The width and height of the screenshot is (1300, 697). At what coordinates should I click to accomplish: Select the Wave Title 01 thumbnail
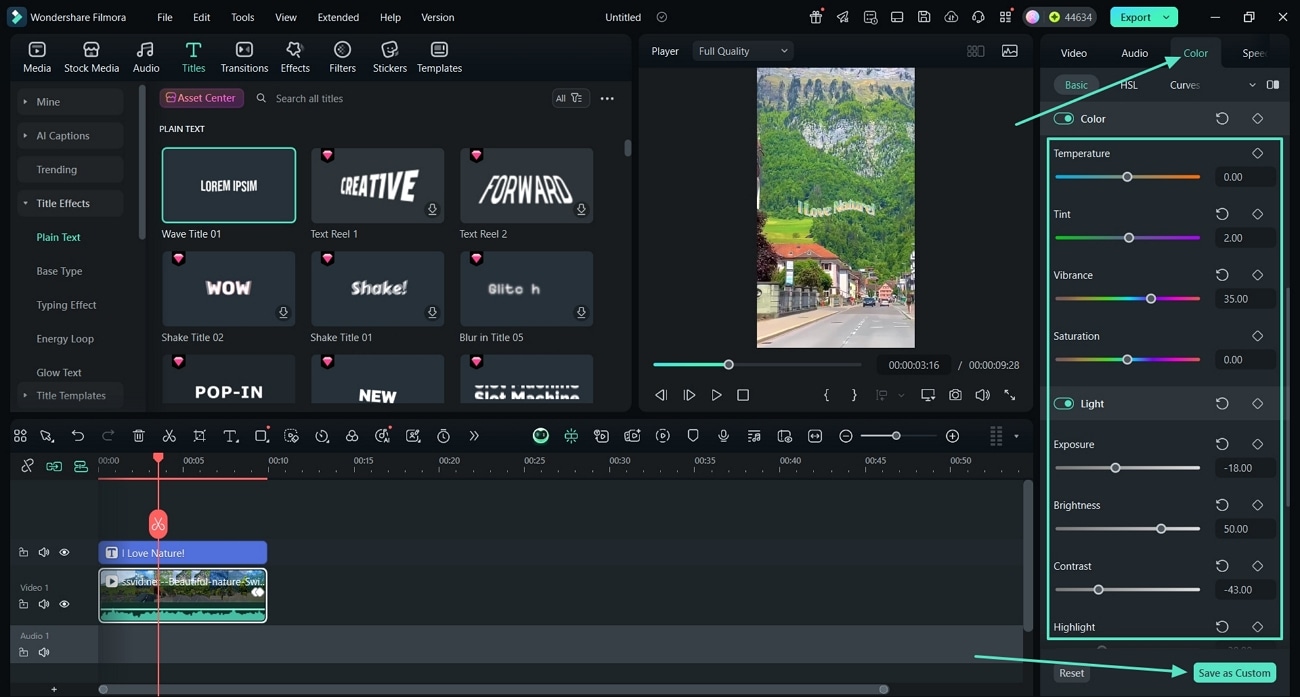tap(228, 185)
